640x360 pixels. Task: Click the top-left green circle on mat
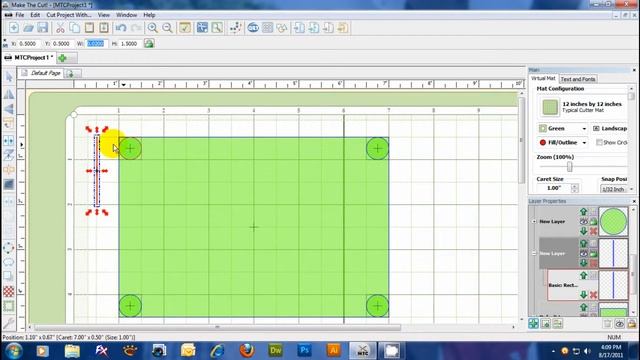130,148
